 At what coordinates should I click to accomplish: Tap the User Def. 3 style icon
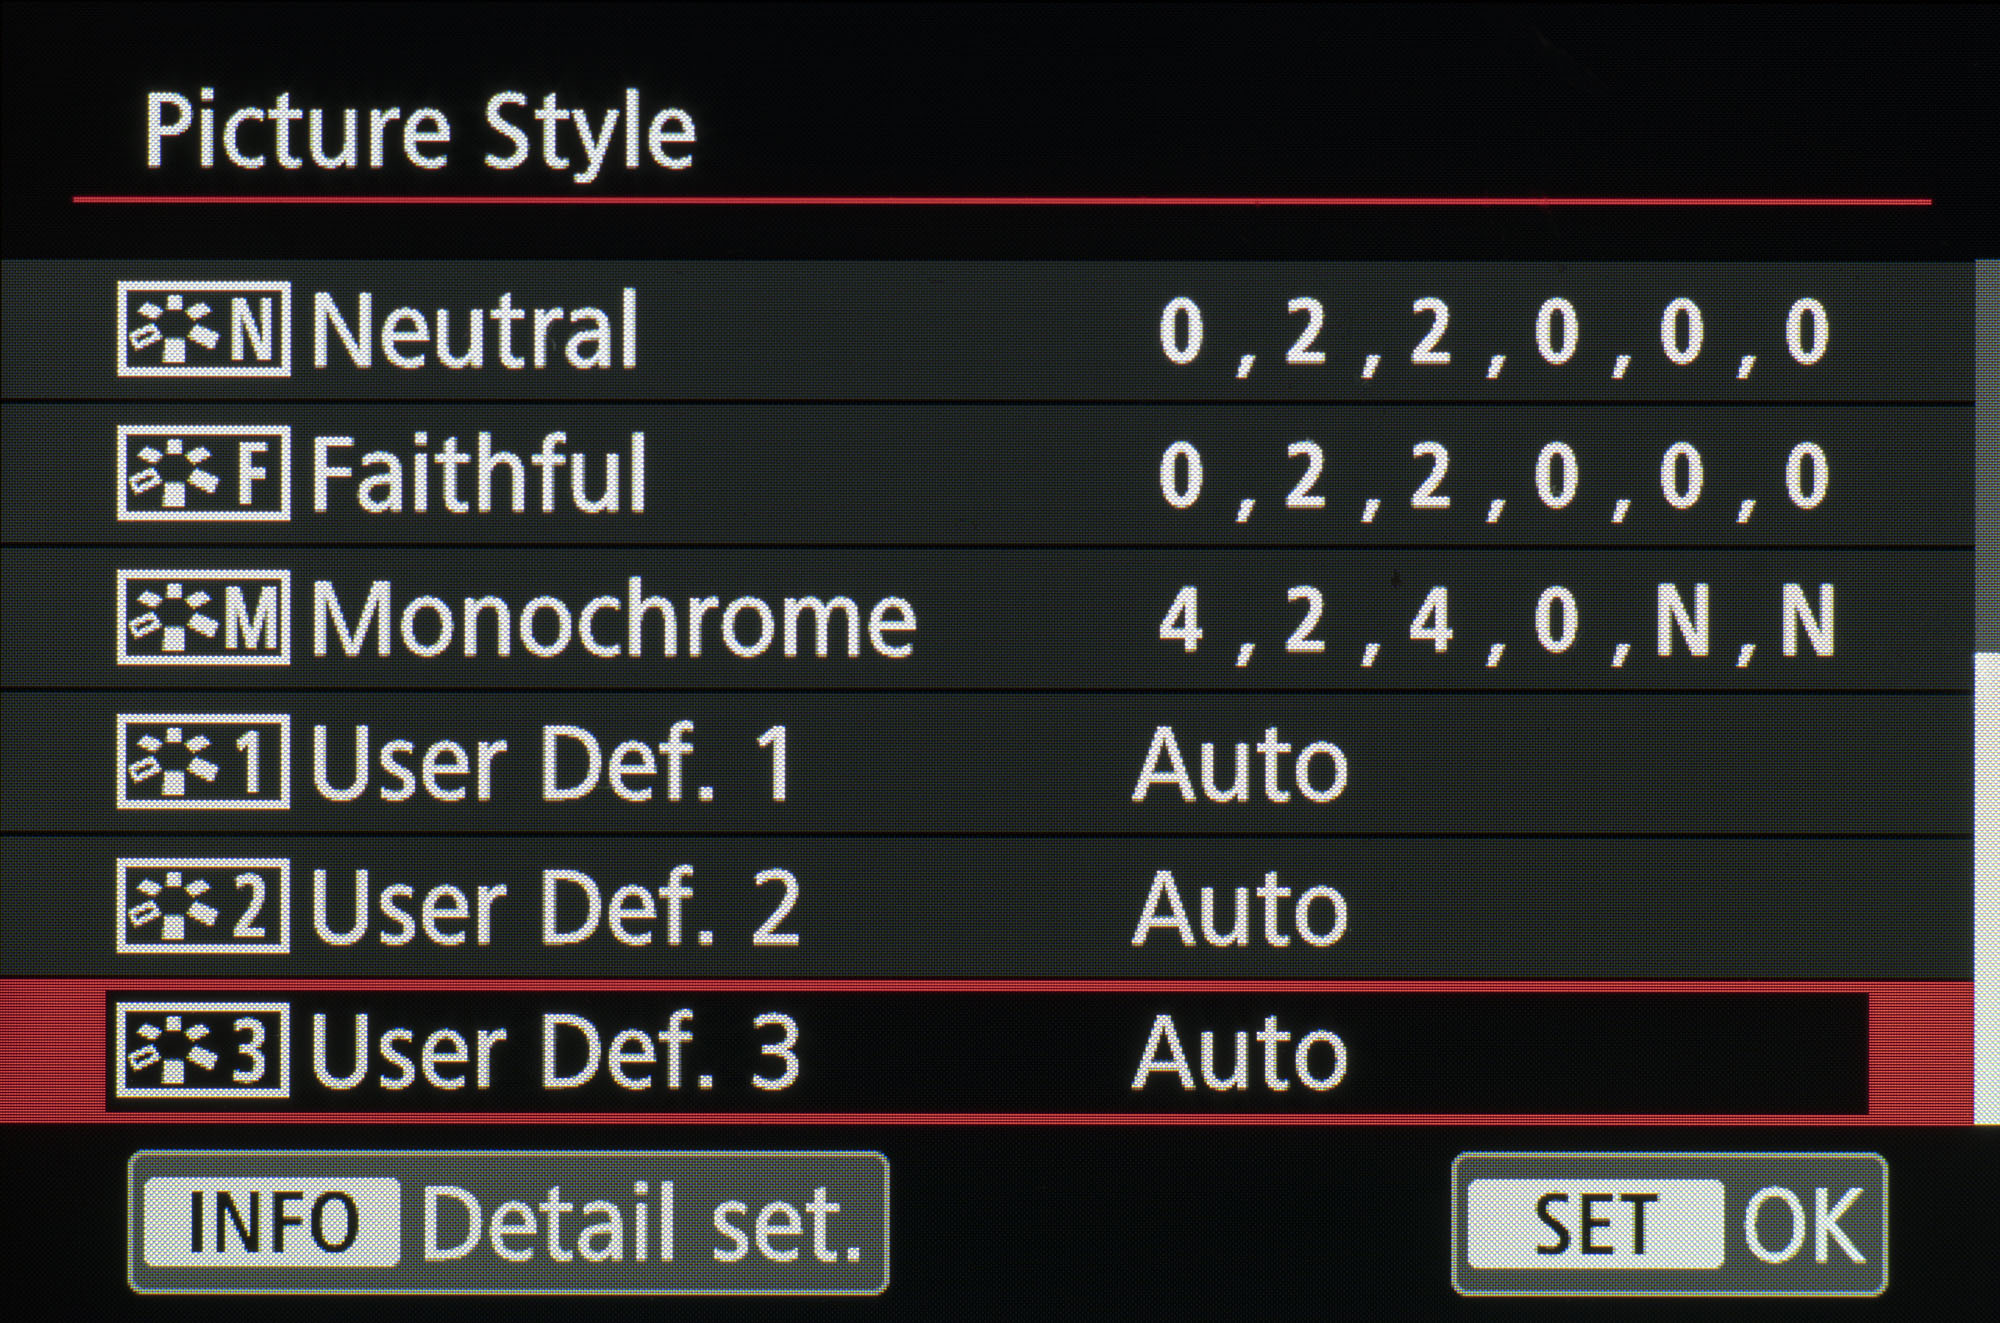204,1050
